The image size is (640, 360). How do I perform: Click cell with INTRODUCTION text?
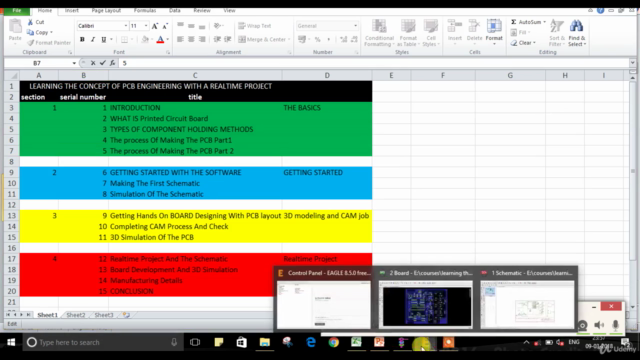(195, 108)
